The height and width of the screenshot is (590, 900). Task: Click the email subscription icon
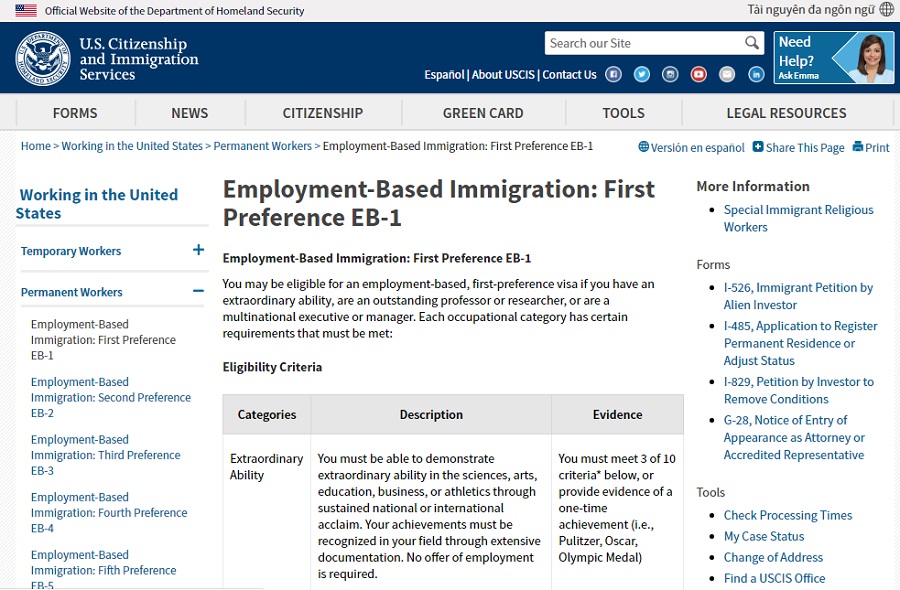point(727,75)
